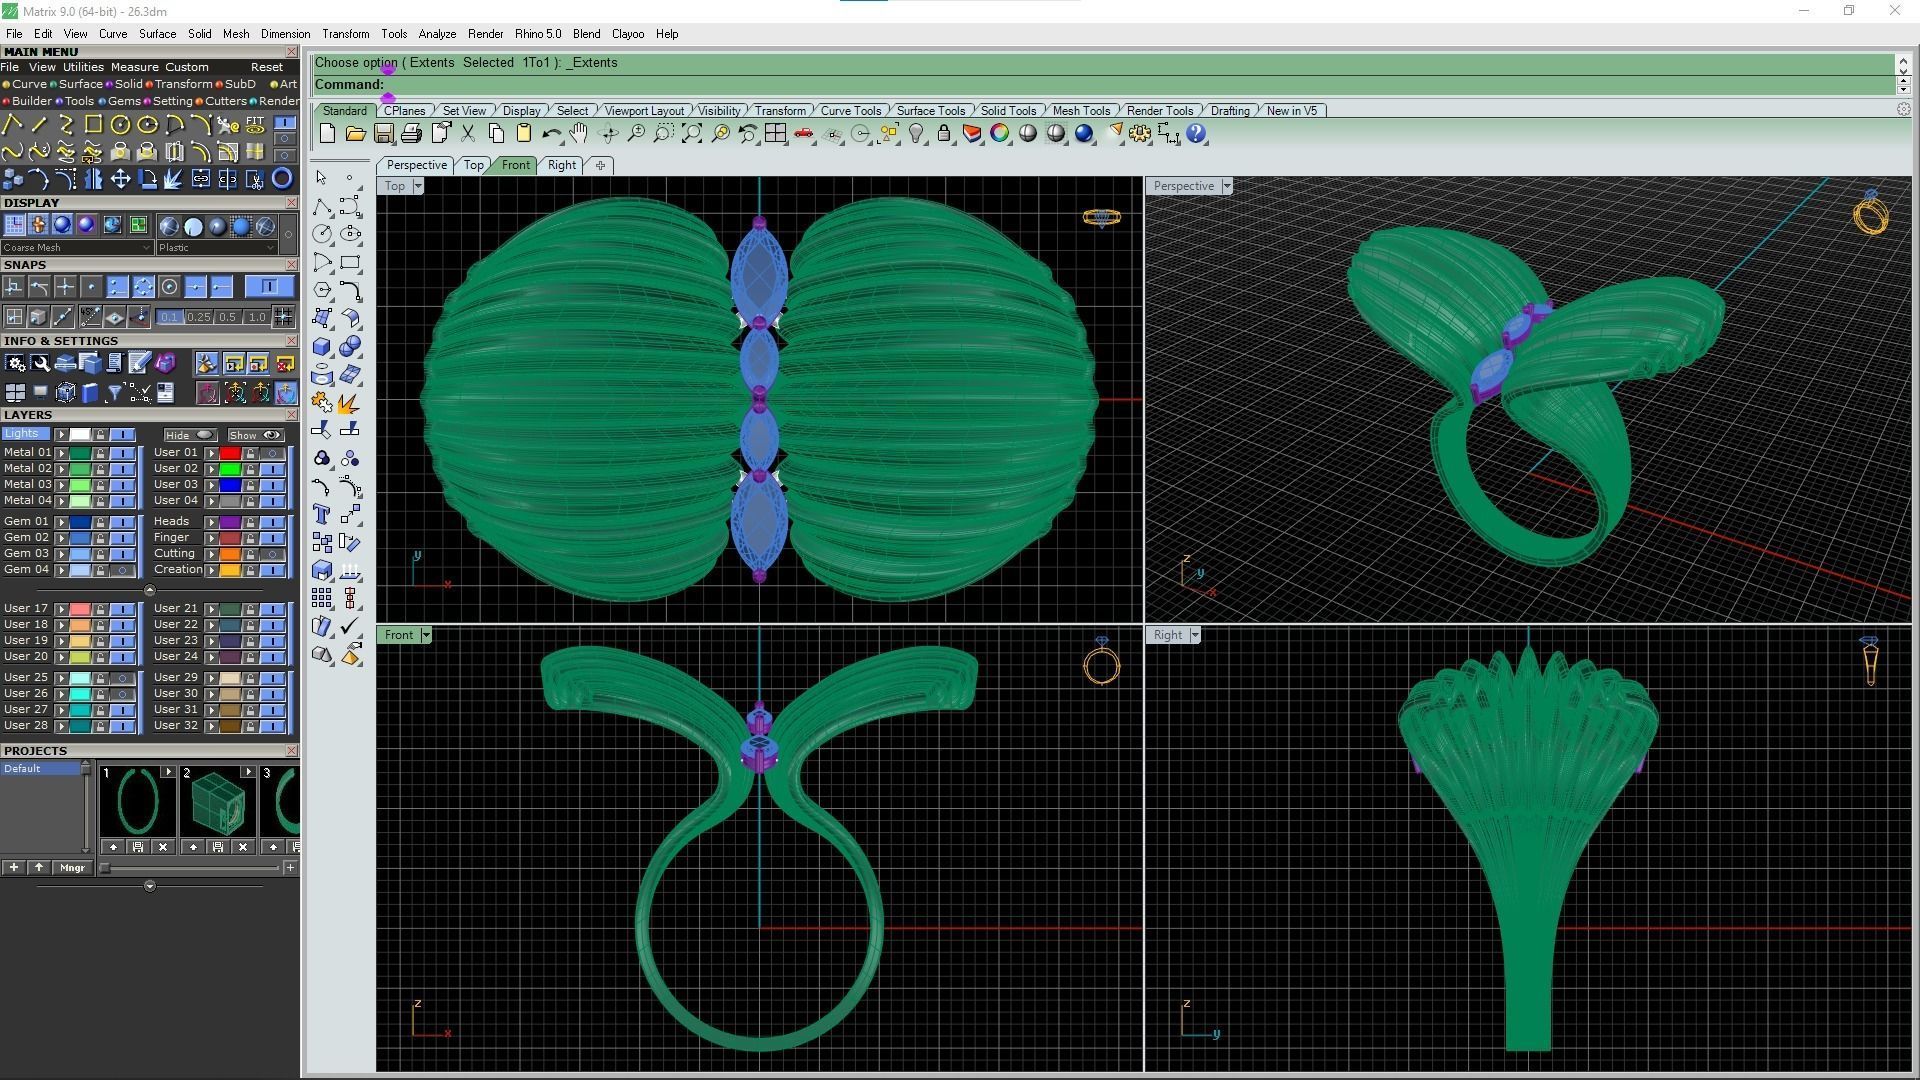This screenshot has height=1080, width=1920.
Task: Open the blue question mark Help icon
Action: (1196, 134)
